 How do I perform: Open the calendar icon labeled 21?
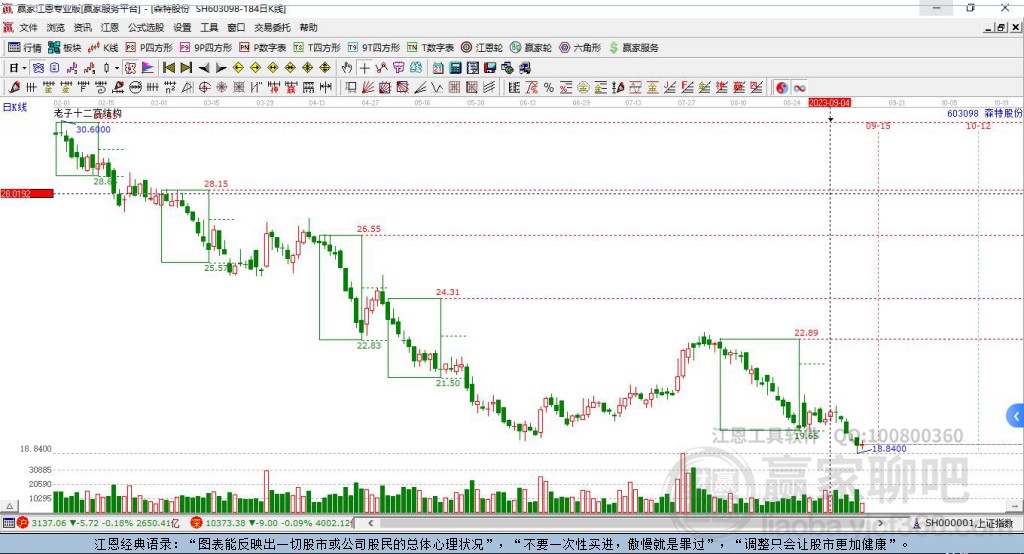(438, 68)
